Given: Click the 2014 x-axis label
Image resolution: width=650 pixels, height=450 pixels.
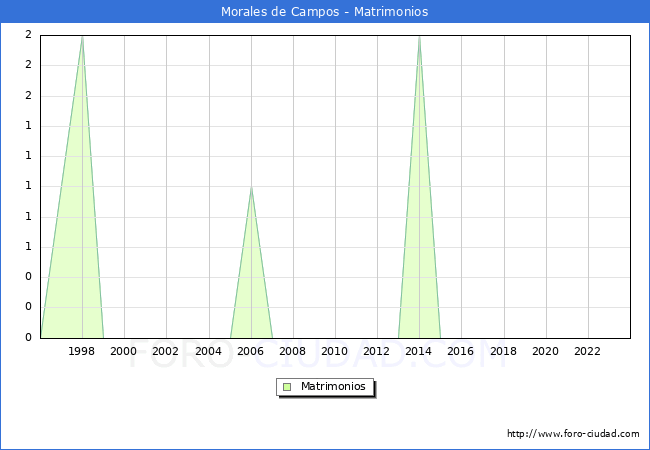Looking at the screenshot, I should (419, 351).
